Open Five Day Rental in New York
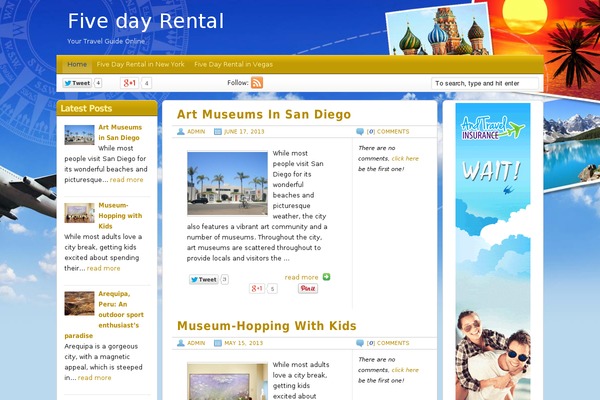Viewport: 600px width, 400px height. pyautogui.click(x=140, y=64)
